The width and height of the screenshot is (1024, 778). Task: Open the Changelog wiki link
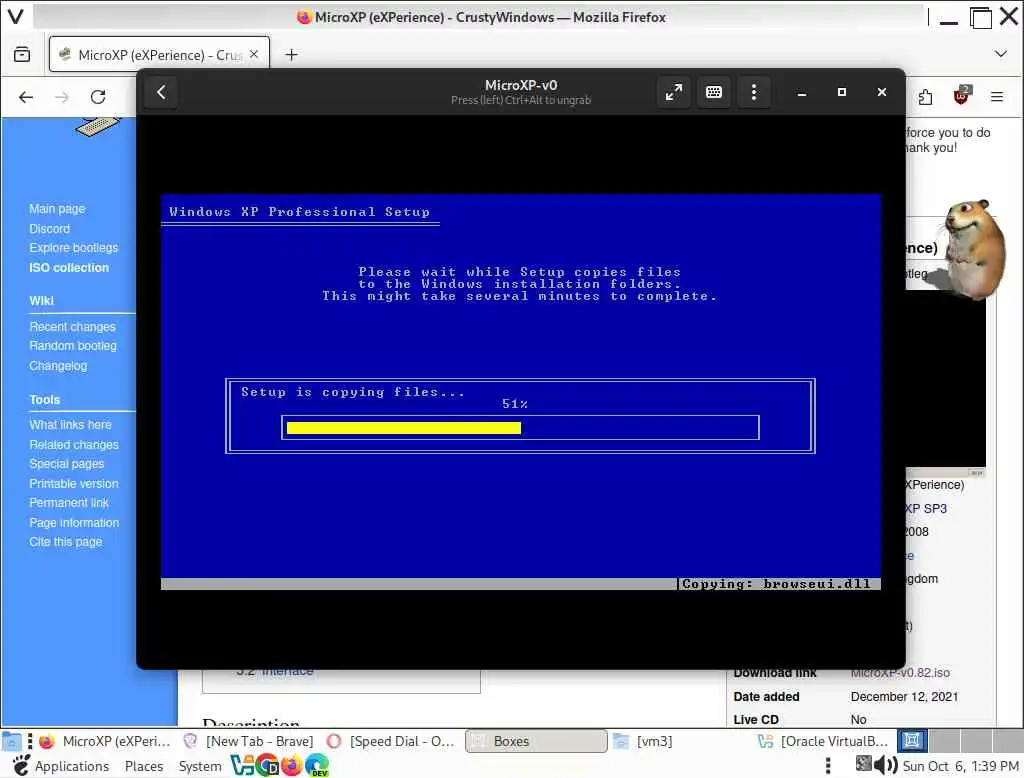pos(57,365)
